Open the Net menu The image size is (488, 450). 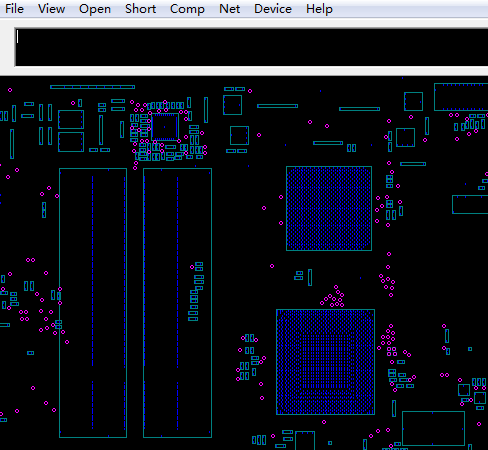pos(229,9)
